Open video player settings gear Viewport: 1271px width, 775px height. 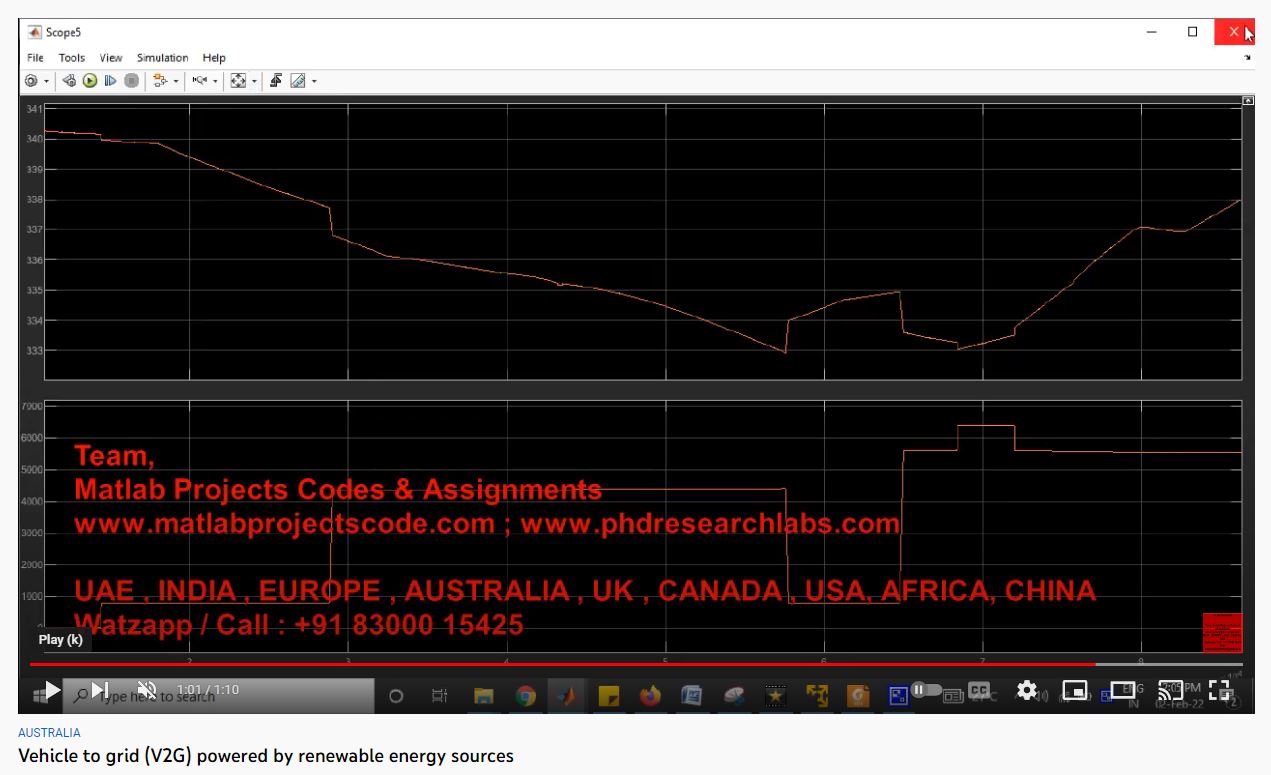pos(1026,690)
